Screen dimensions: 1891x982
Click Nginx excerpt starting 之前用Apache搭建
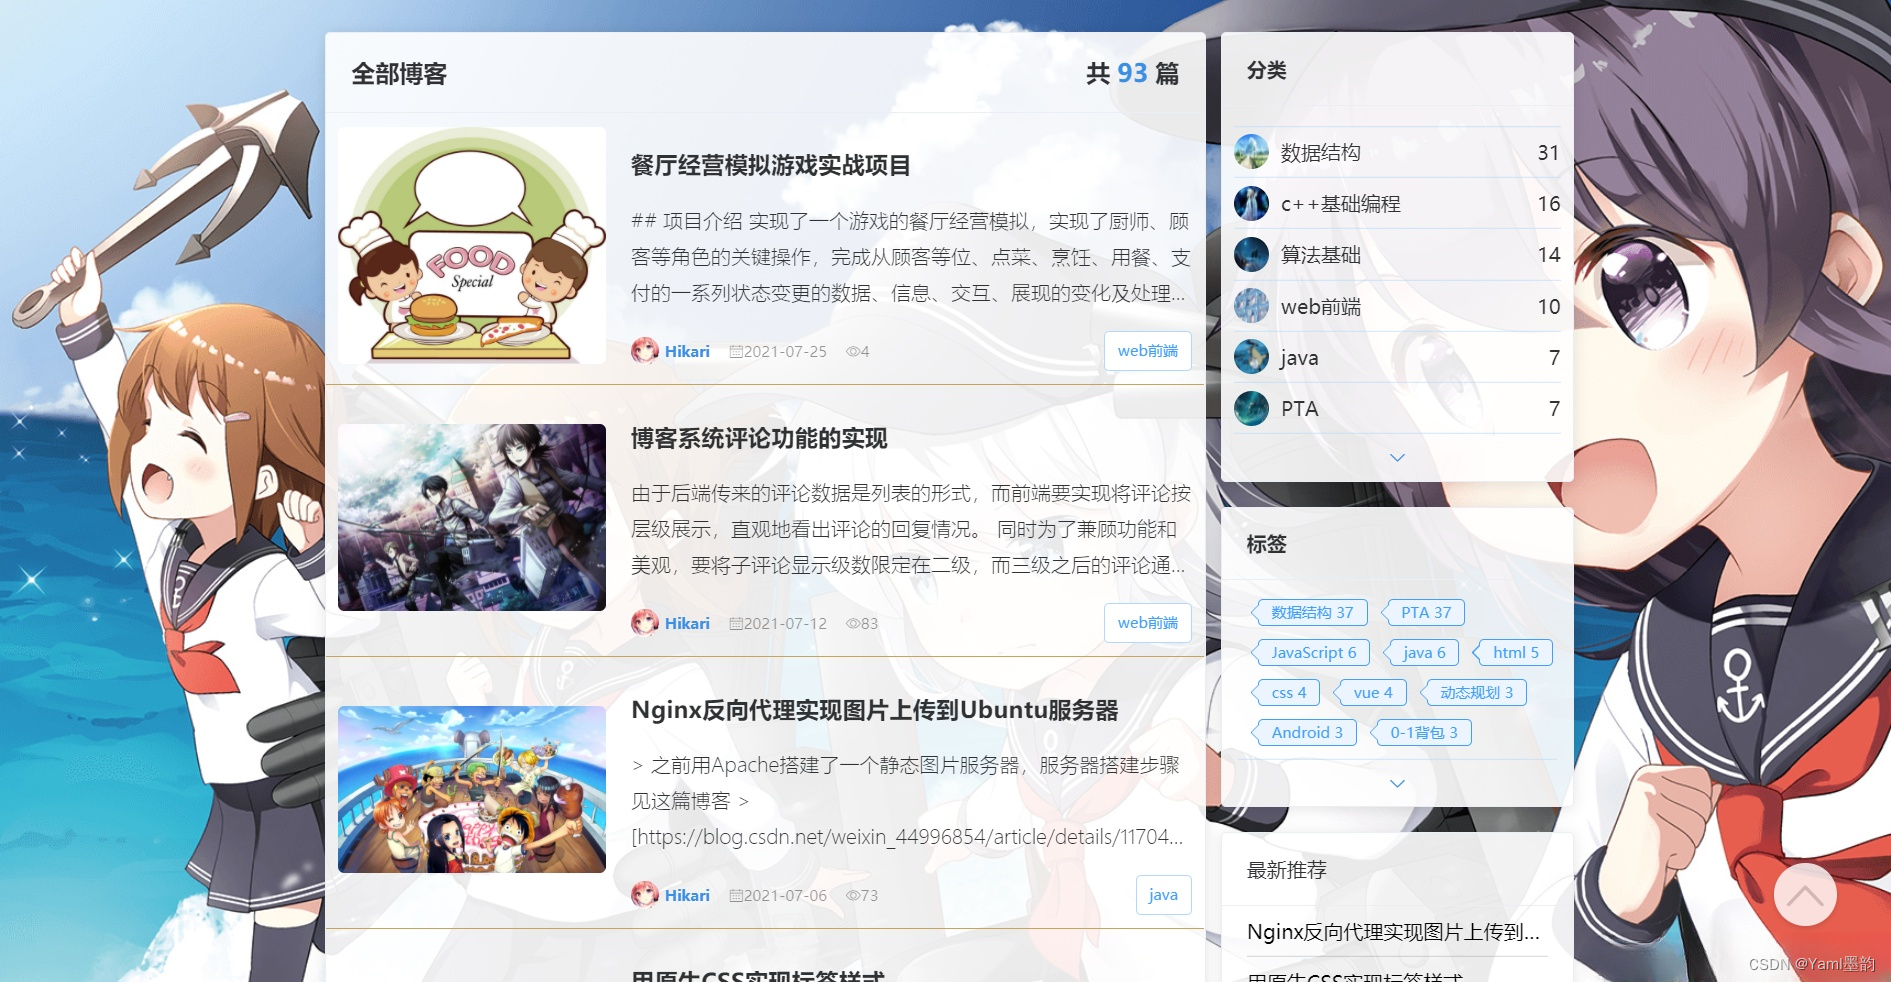pos(908,801)
